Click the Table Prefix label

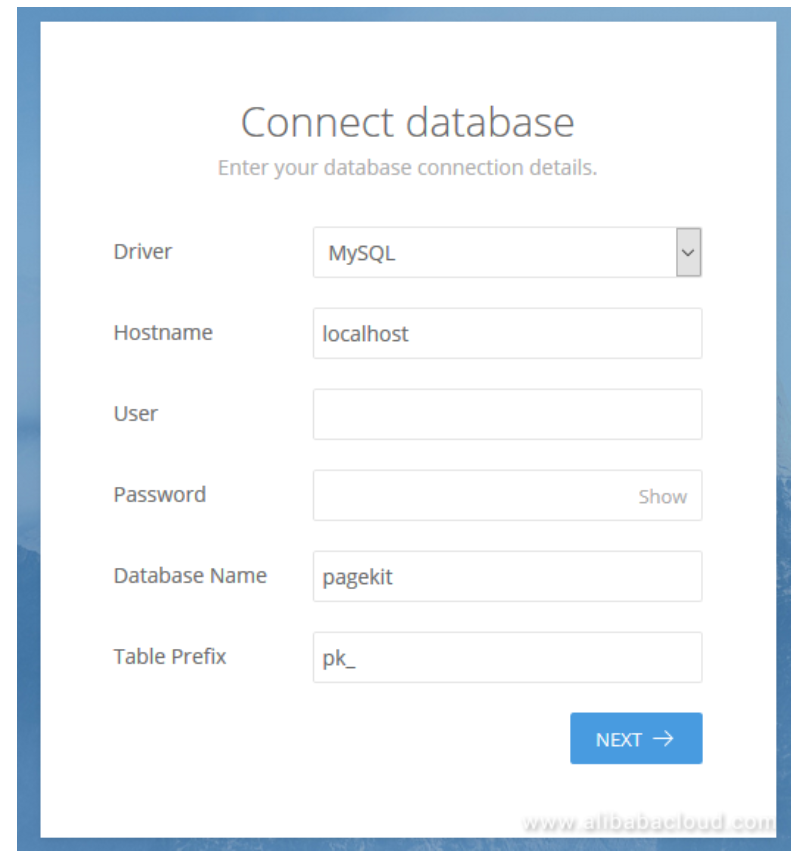click(170, 657)
